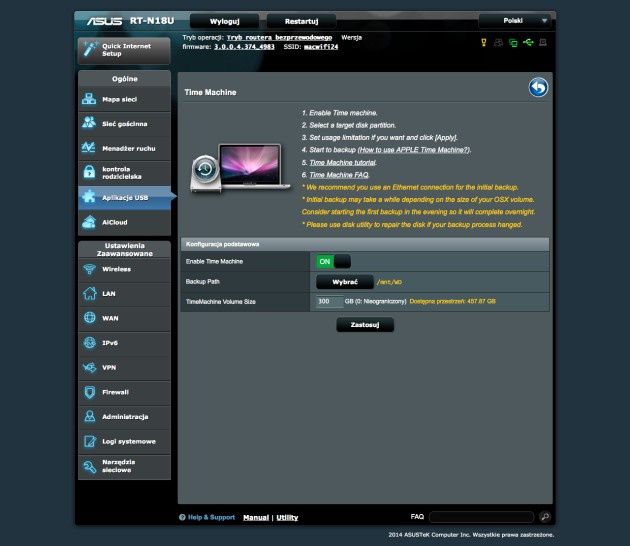Open Tryb routera bezprzewodowego link
This screenshot has width=630, height=546.
(x=279, y=37)
